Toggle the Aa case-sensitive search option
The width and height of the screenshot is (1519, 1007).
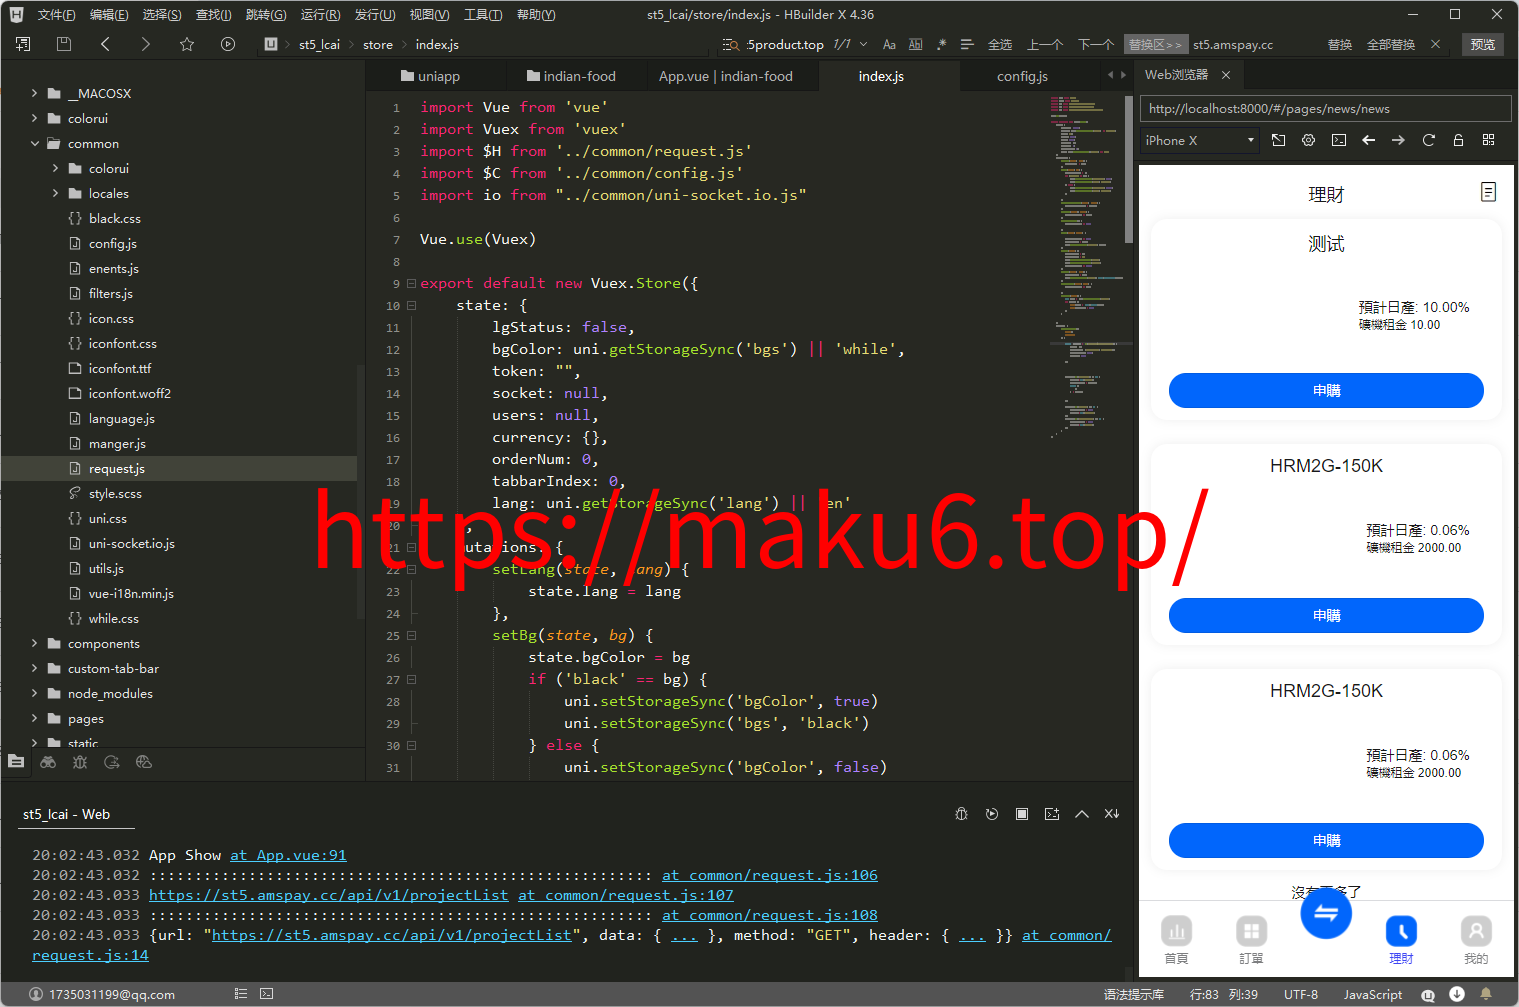[x=890, y=45]
